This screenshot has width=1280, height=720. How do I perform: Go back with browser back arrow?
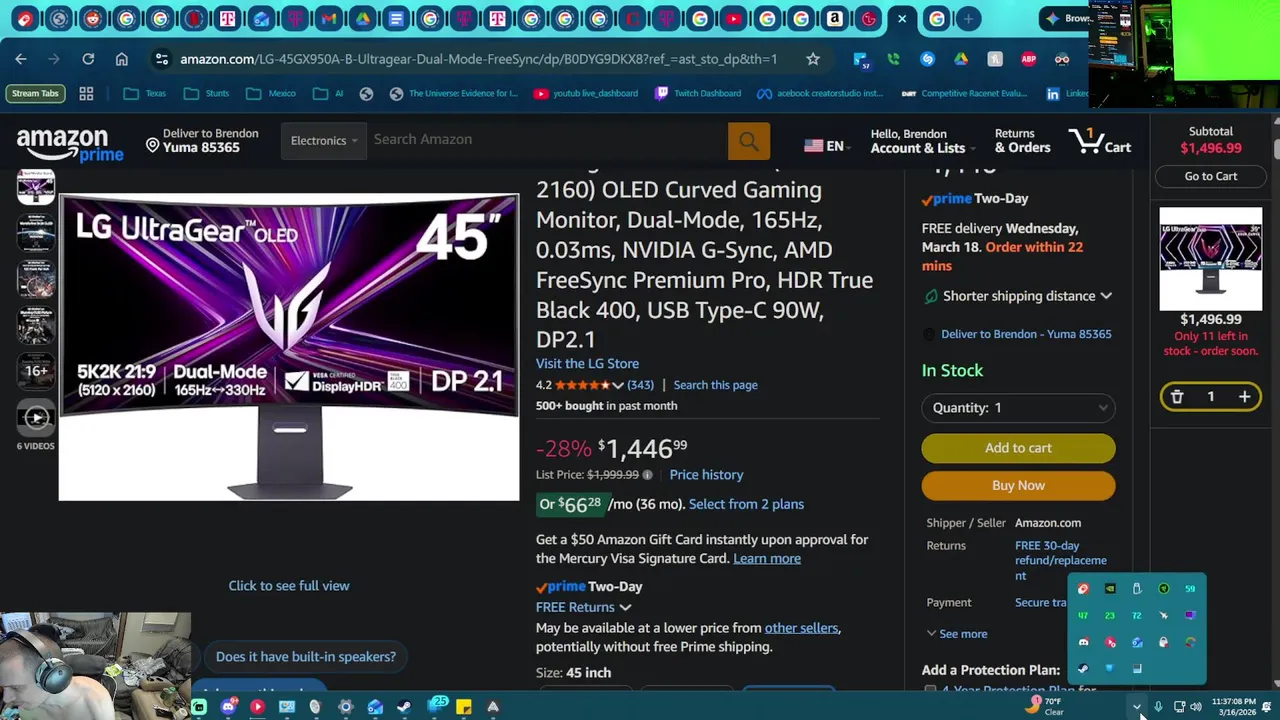[21, 59]
